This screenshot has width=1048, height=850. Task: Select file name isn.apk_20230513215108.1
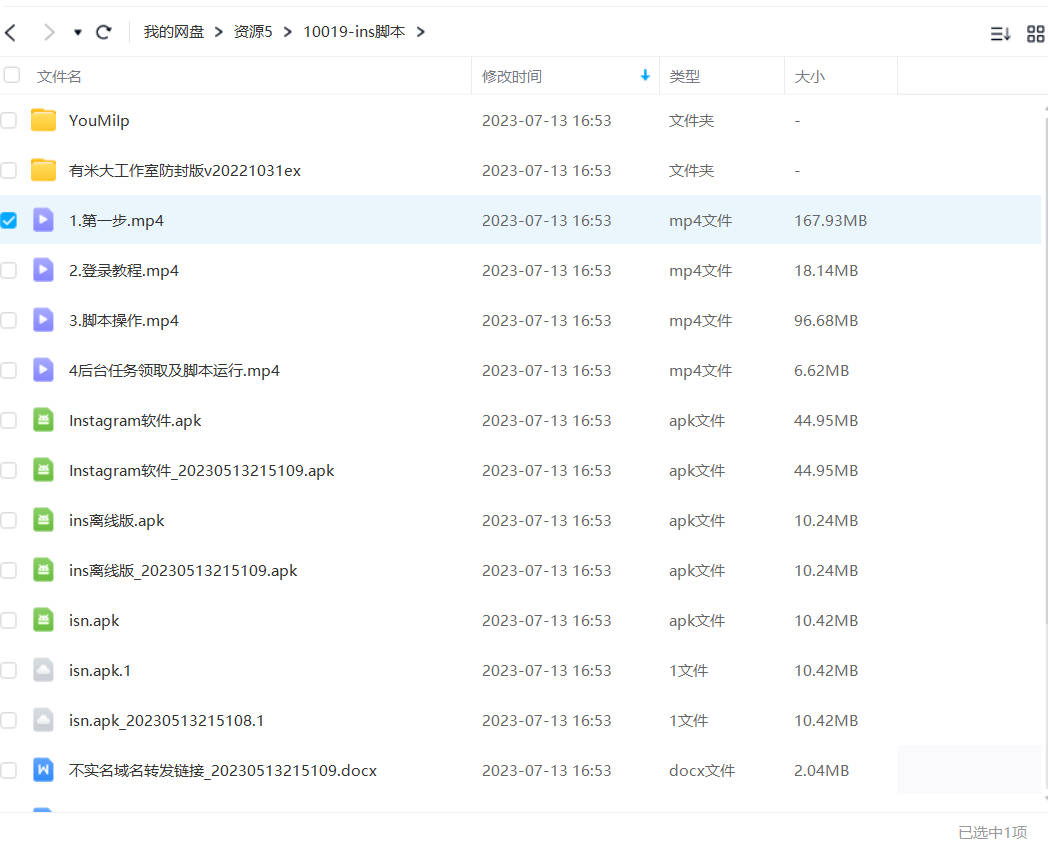tap(166, 721)
